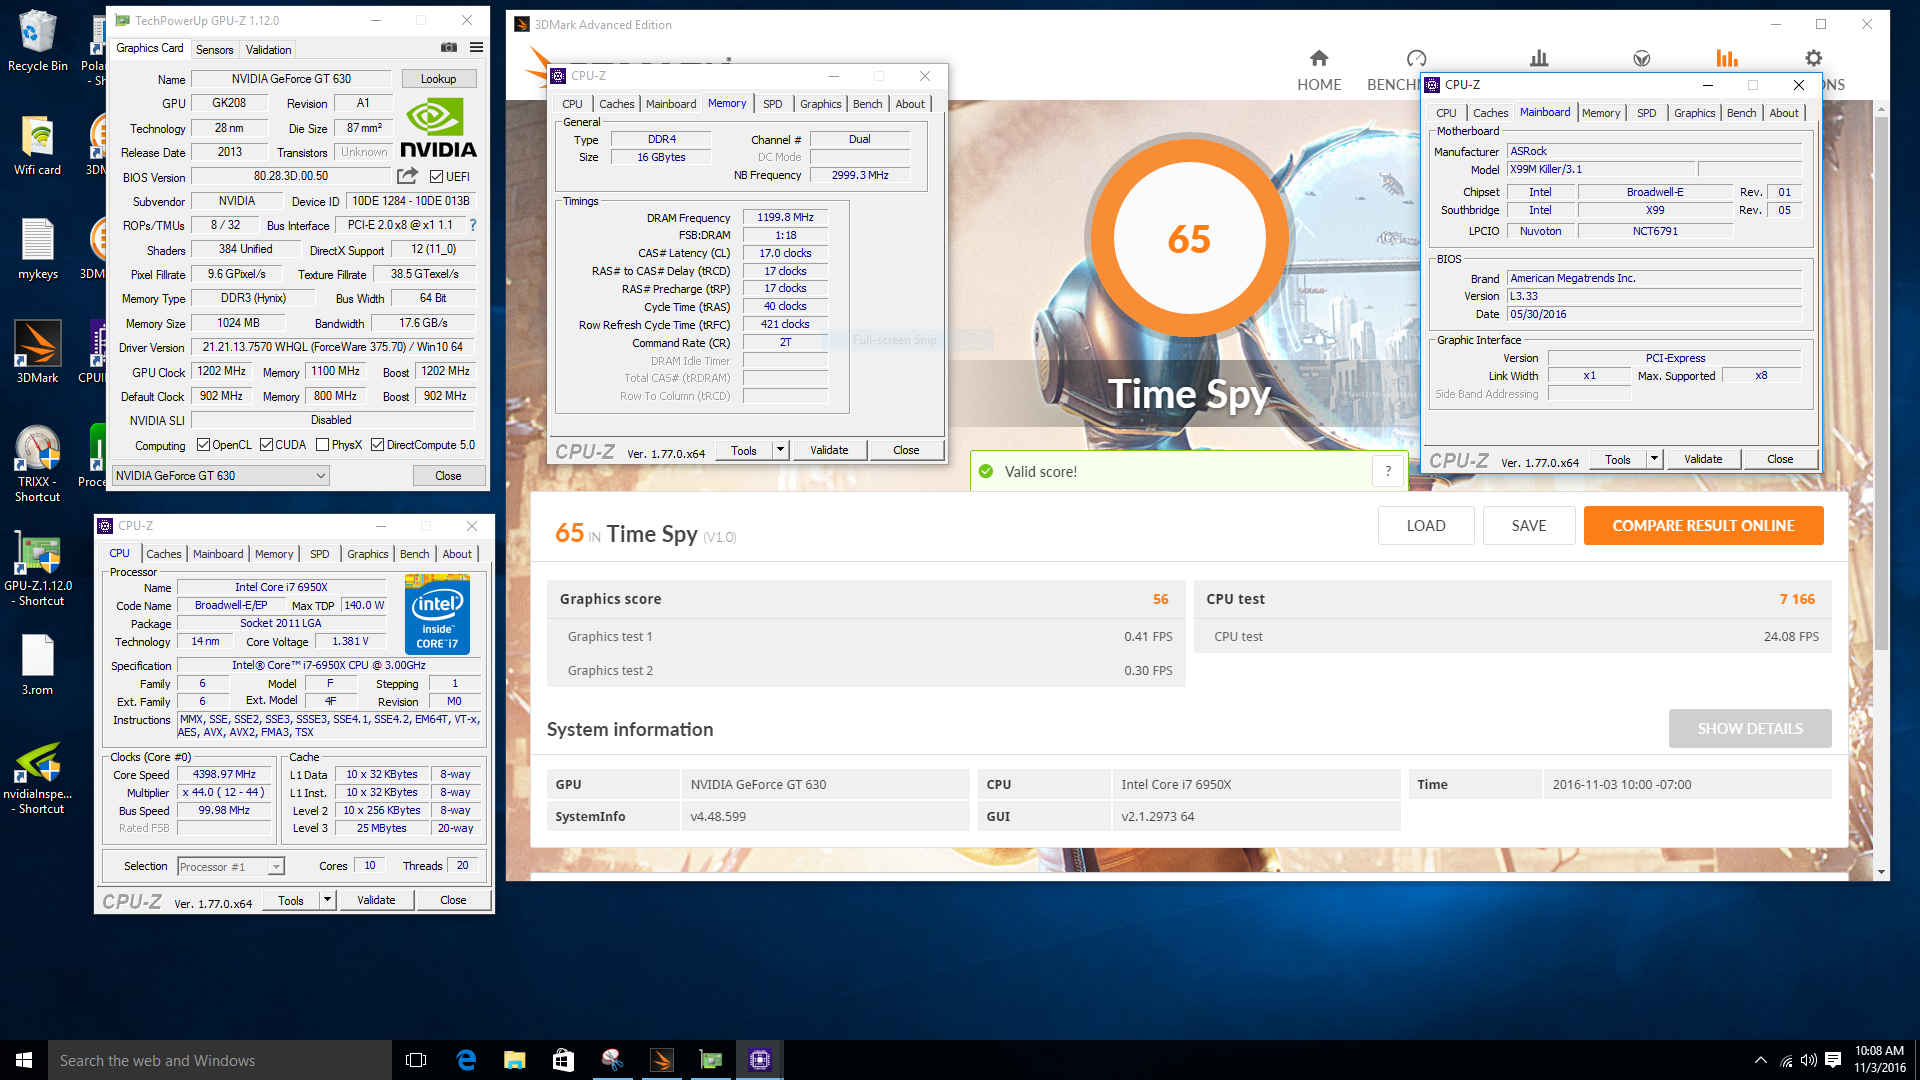Expand Tools arrow in CPU-Z Memory window
This screenshot has height=1080, width=1920.
tap(780, 450)
